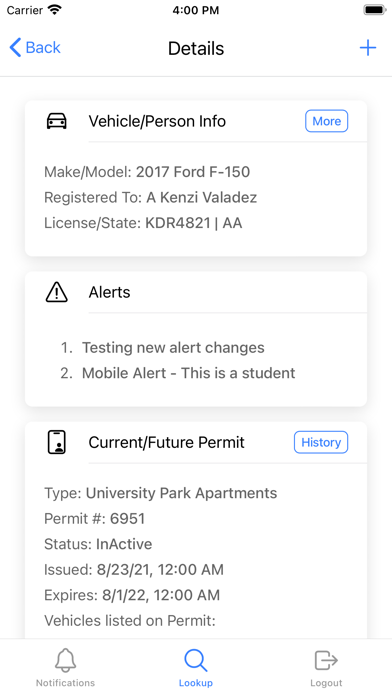Tap the car icon in Vehicle/Person Info
Screen dimensions: 392x696
tap(57, 121)
